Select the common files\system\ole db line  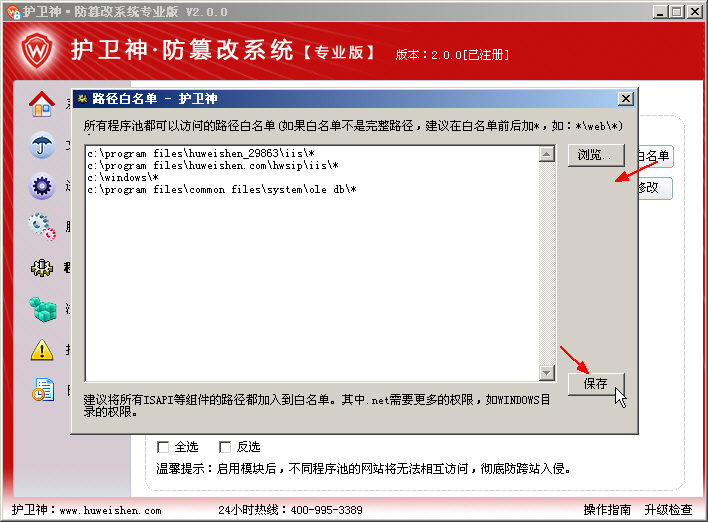(222, 190)
